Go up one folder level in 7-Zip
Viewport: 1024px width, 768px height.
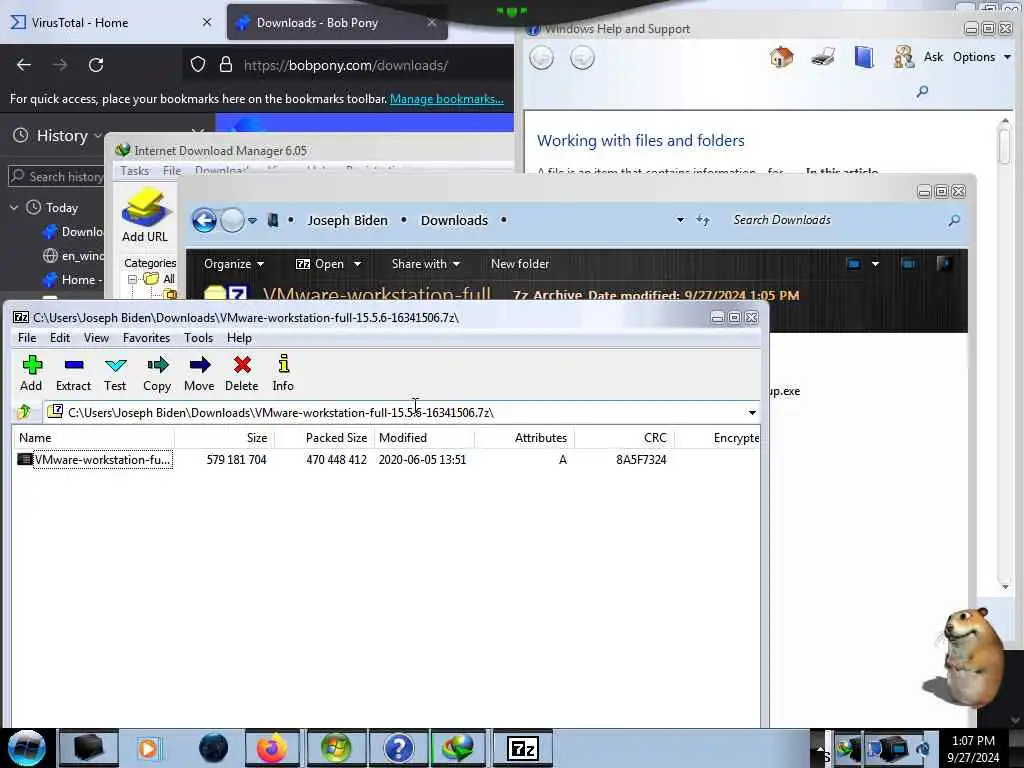(24, 411)
